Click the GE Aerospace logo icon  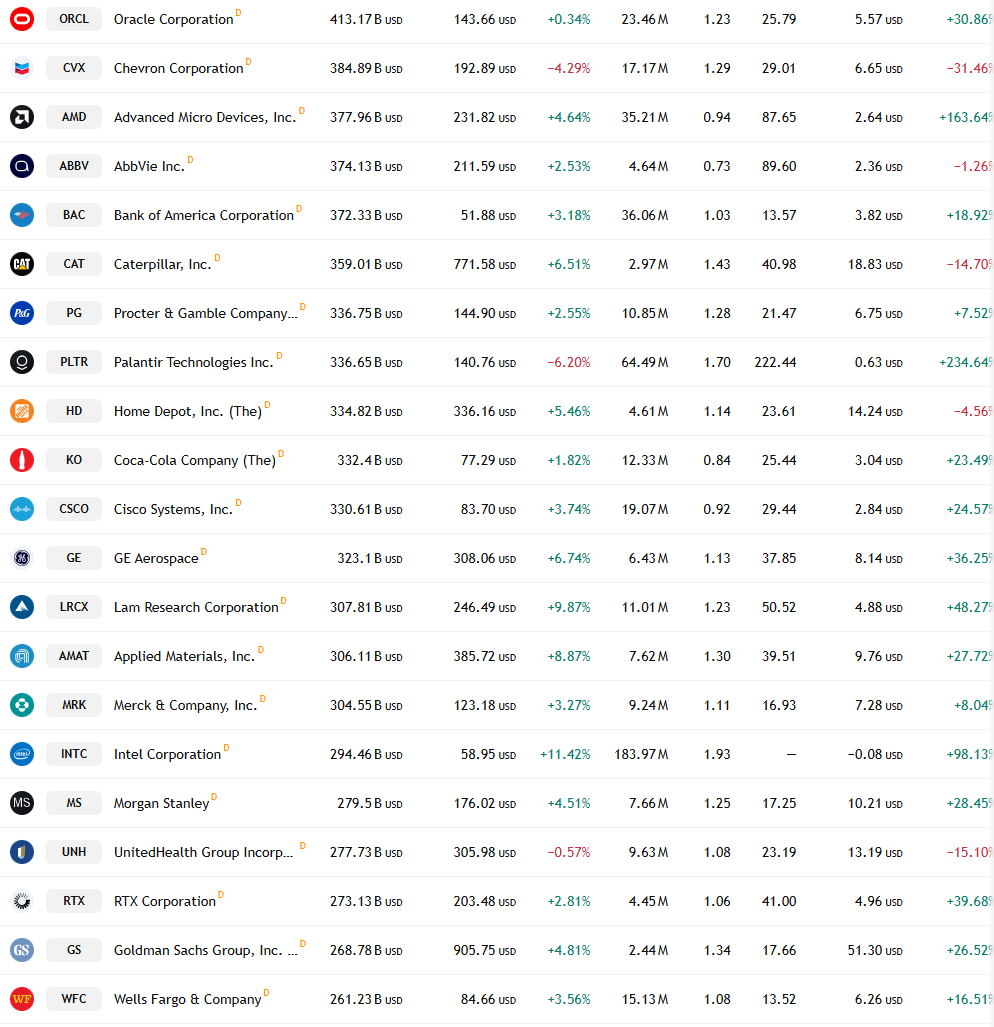click(22, 558)
